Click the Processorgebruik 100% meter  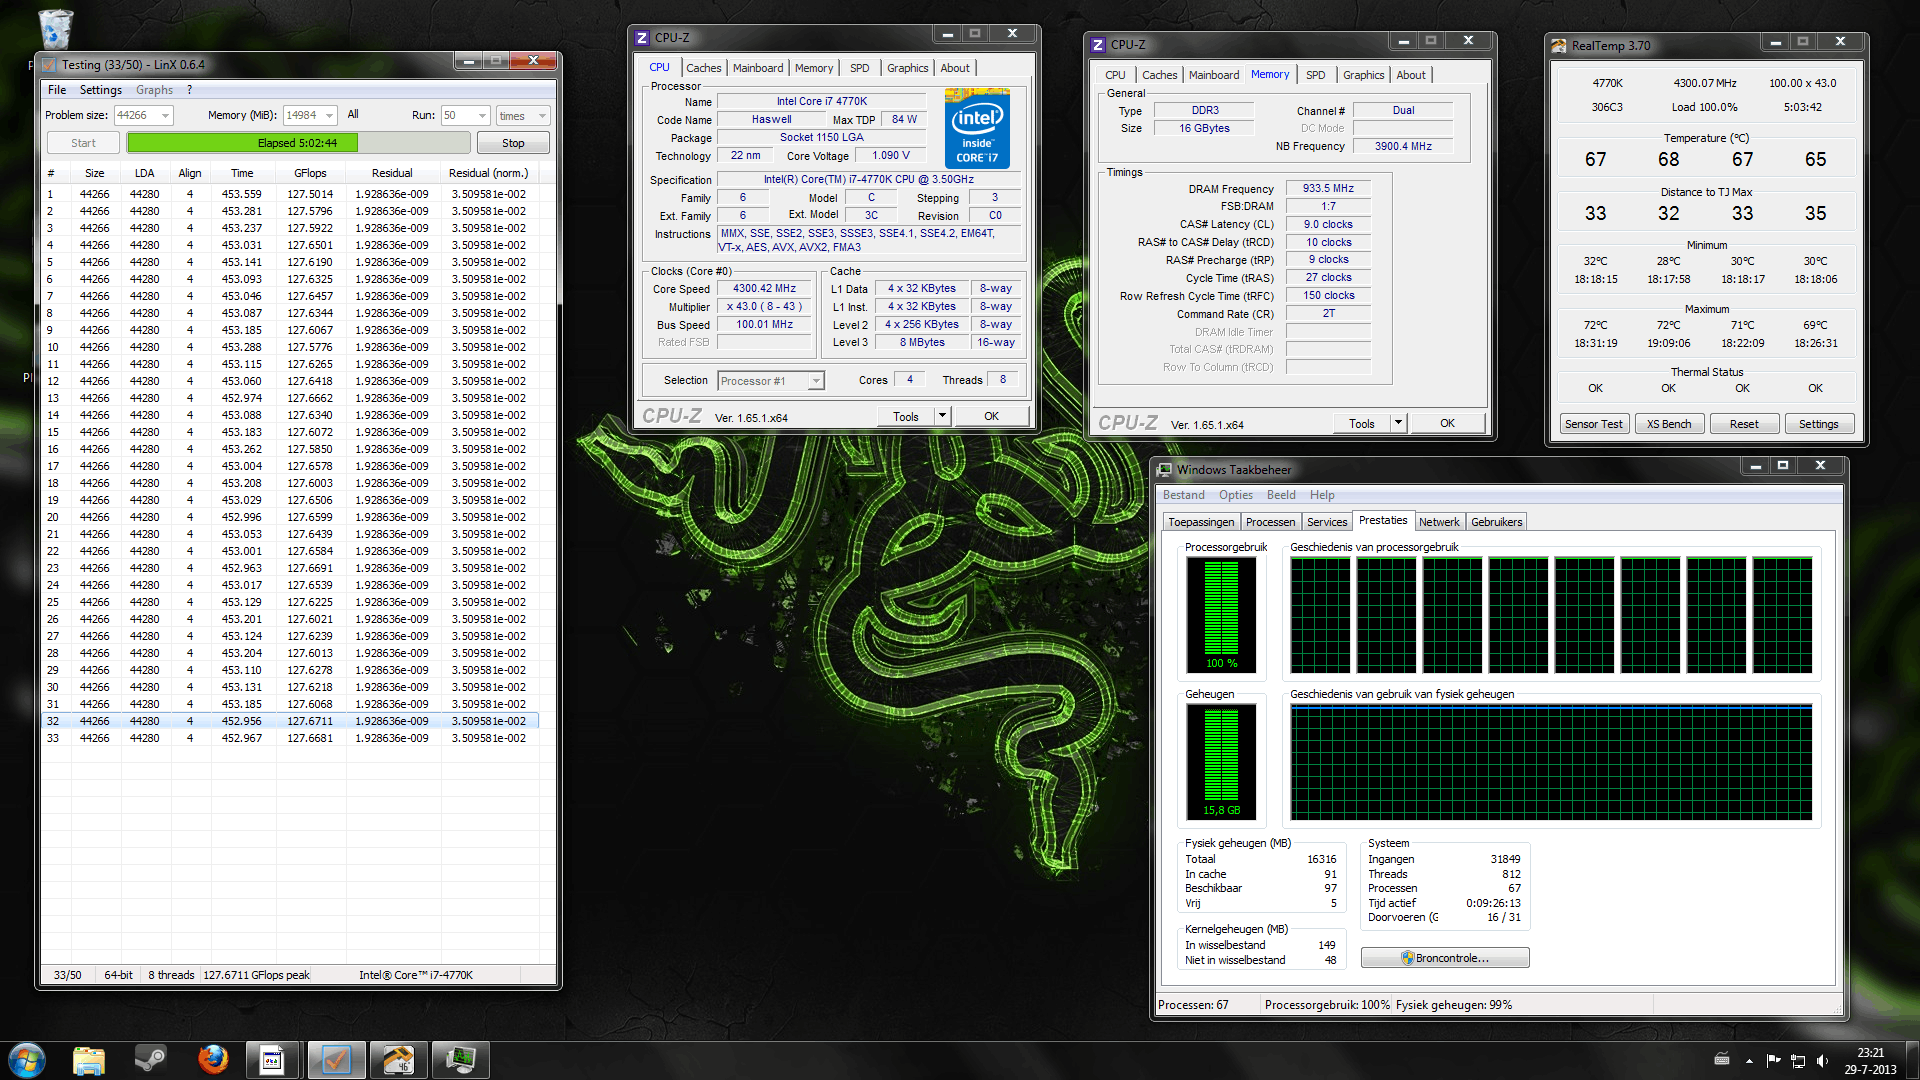(x=1221, y=614)
